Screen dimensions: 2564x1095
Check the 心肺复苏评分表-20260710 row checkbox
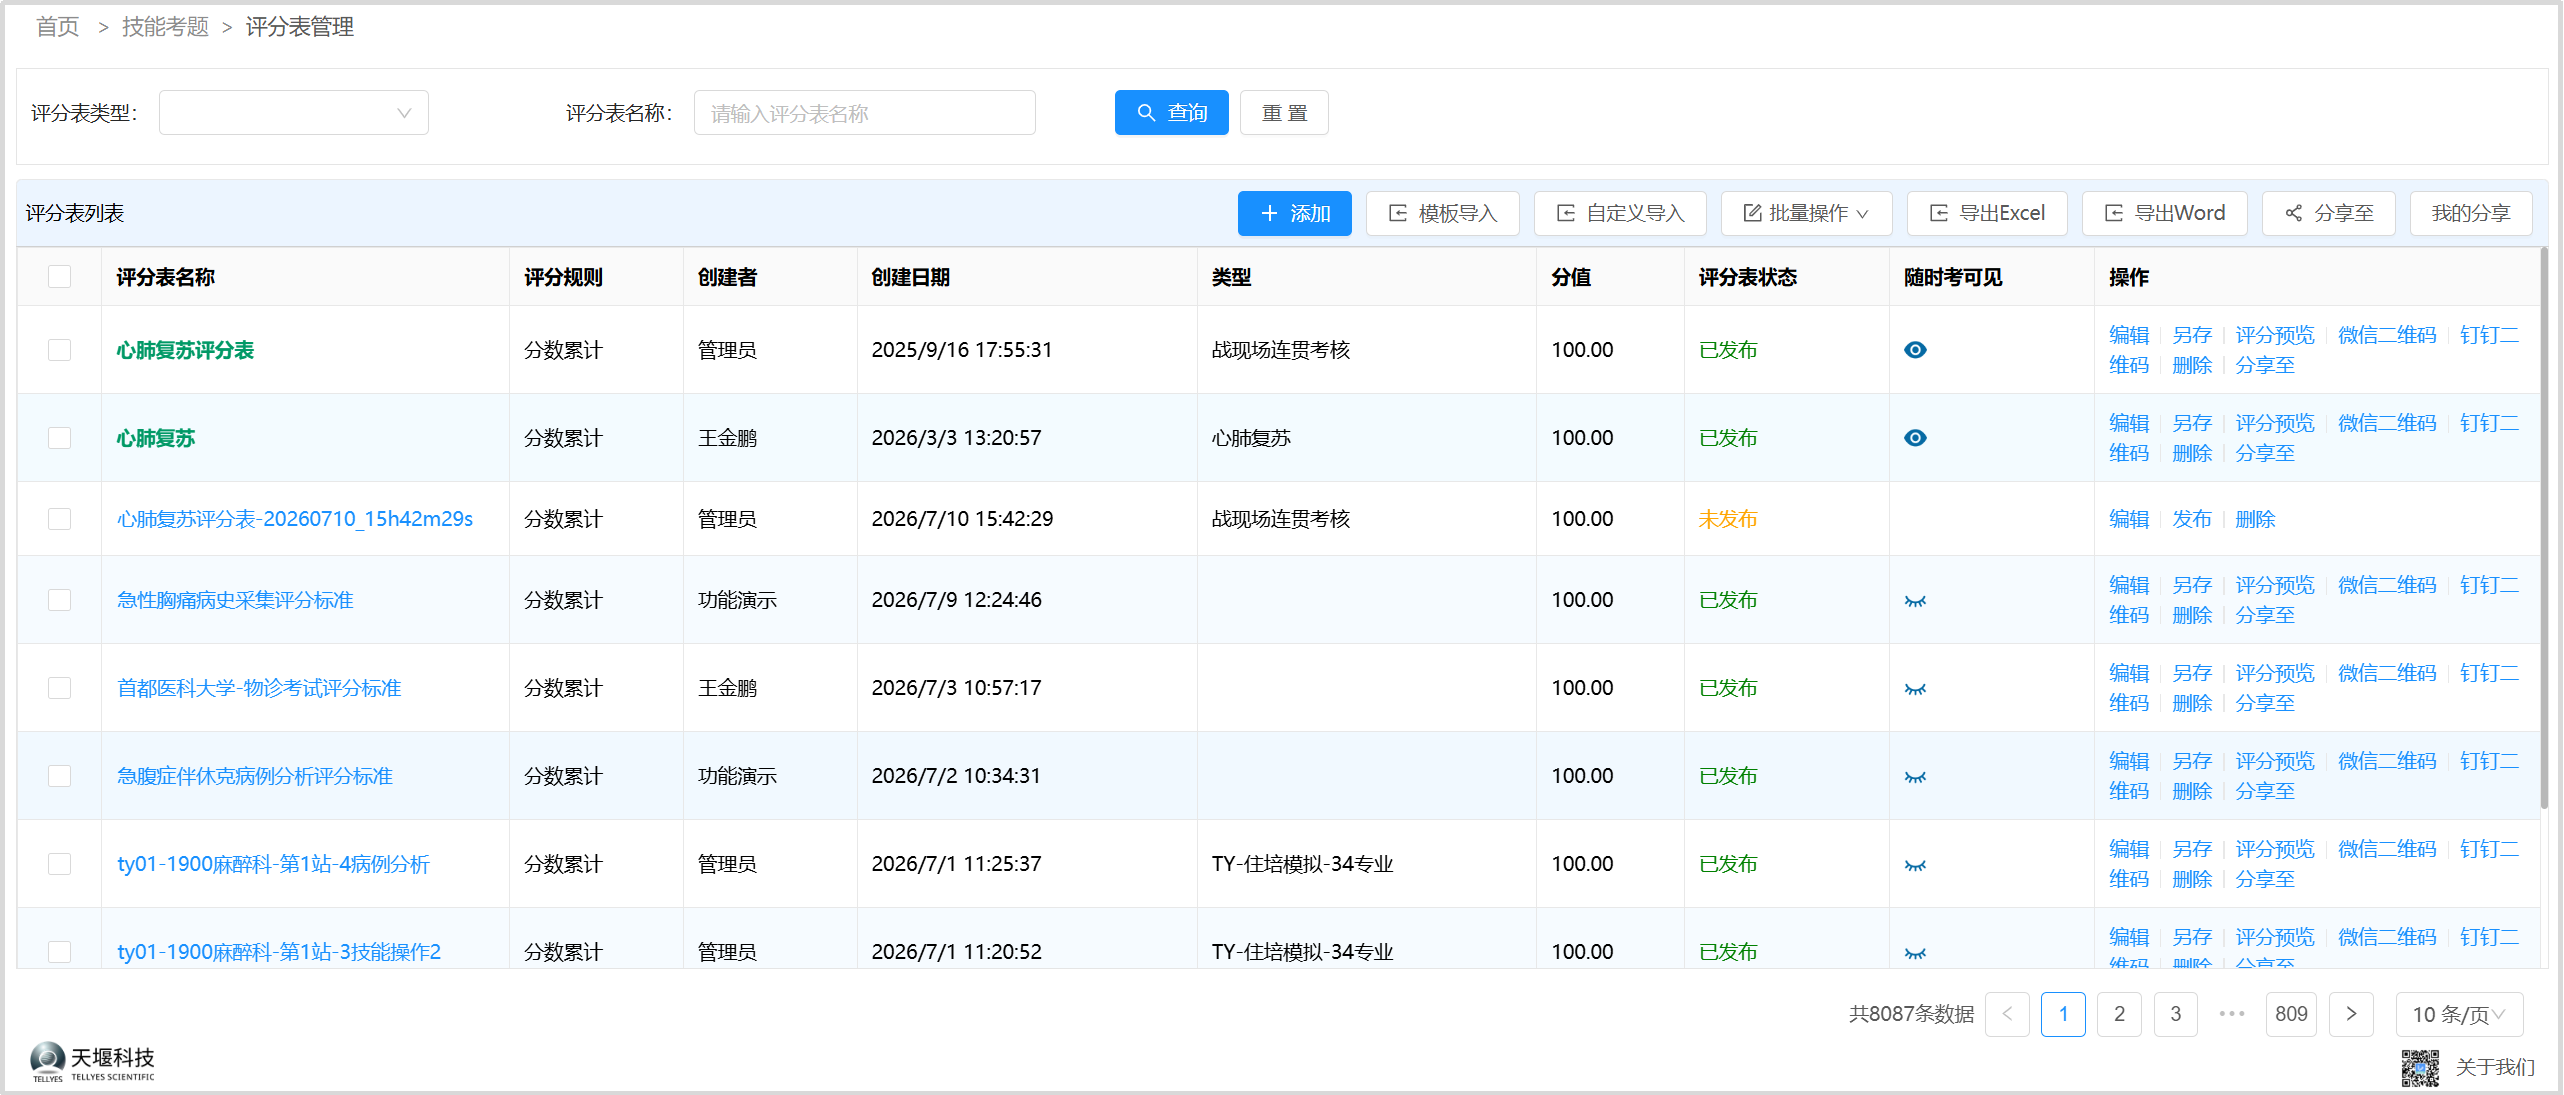point(60,519)
